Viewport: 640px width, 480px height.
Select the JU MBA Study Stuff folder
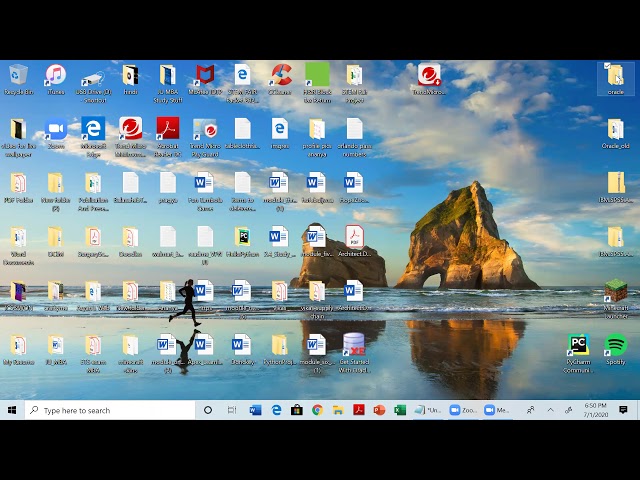tap(168, 83)
